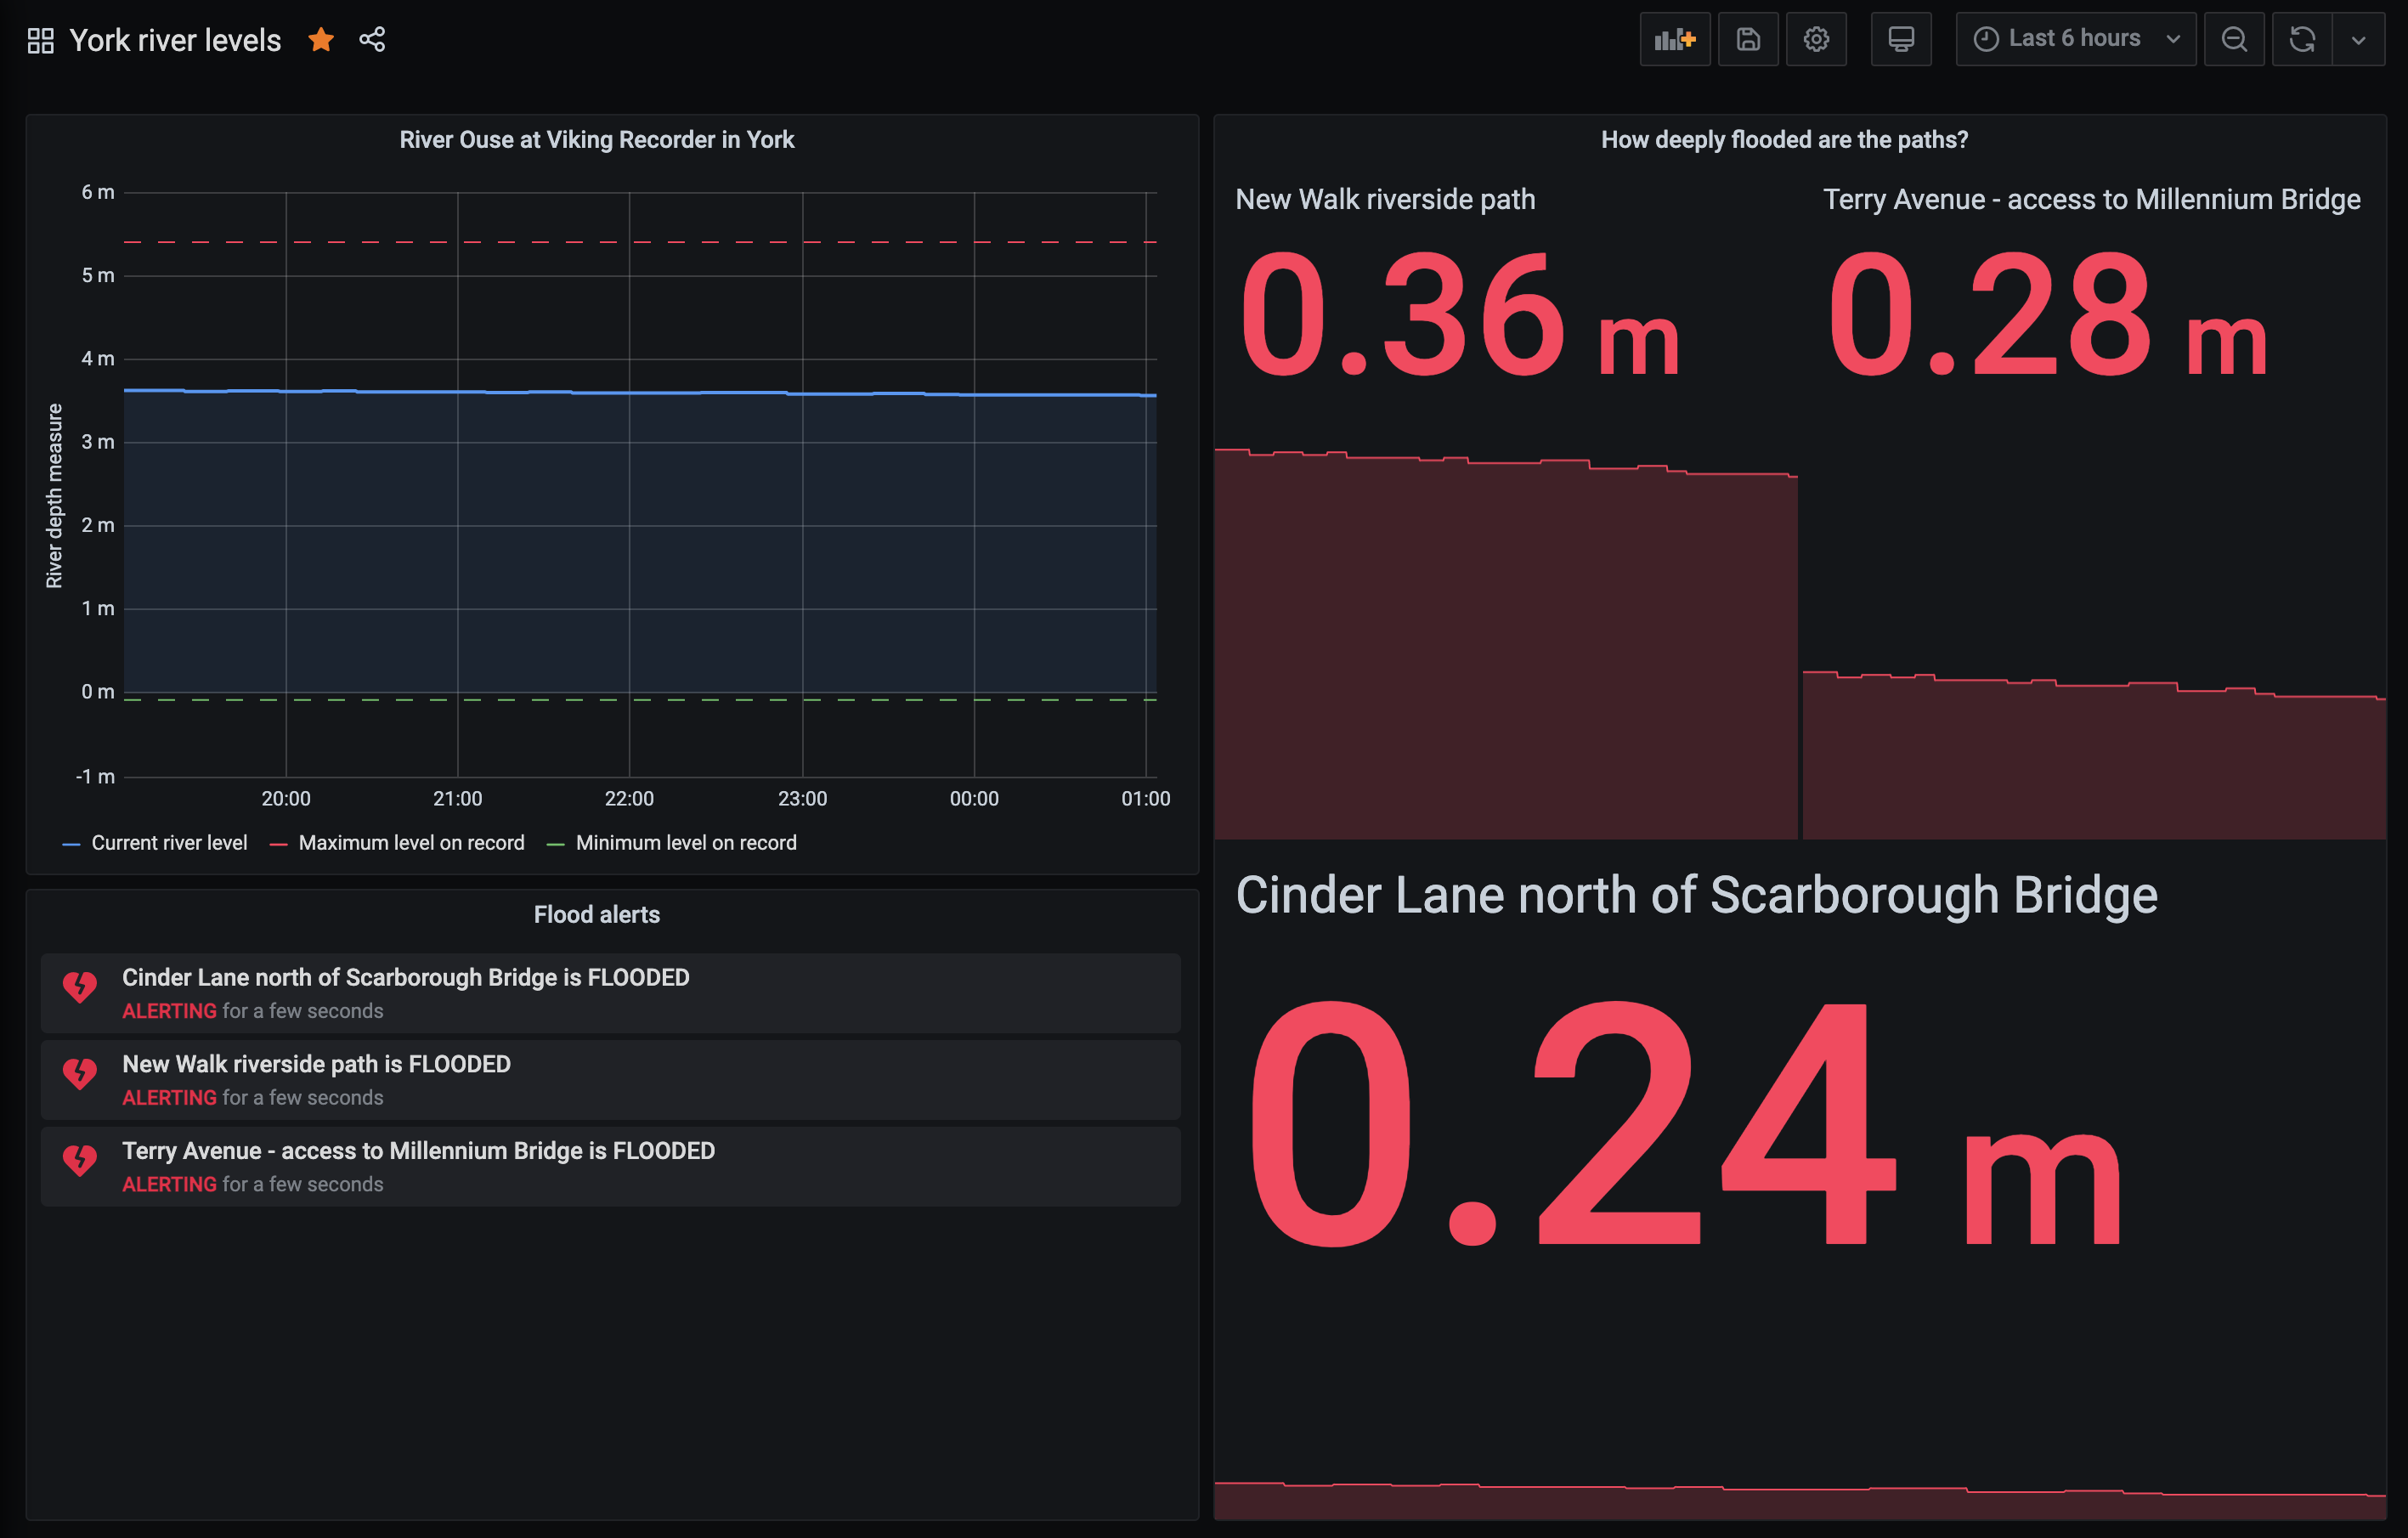The image size is (2408, 1538).
Task: Click the 0.28 m Terry Avenue value
Action: tap(2048, 315)
